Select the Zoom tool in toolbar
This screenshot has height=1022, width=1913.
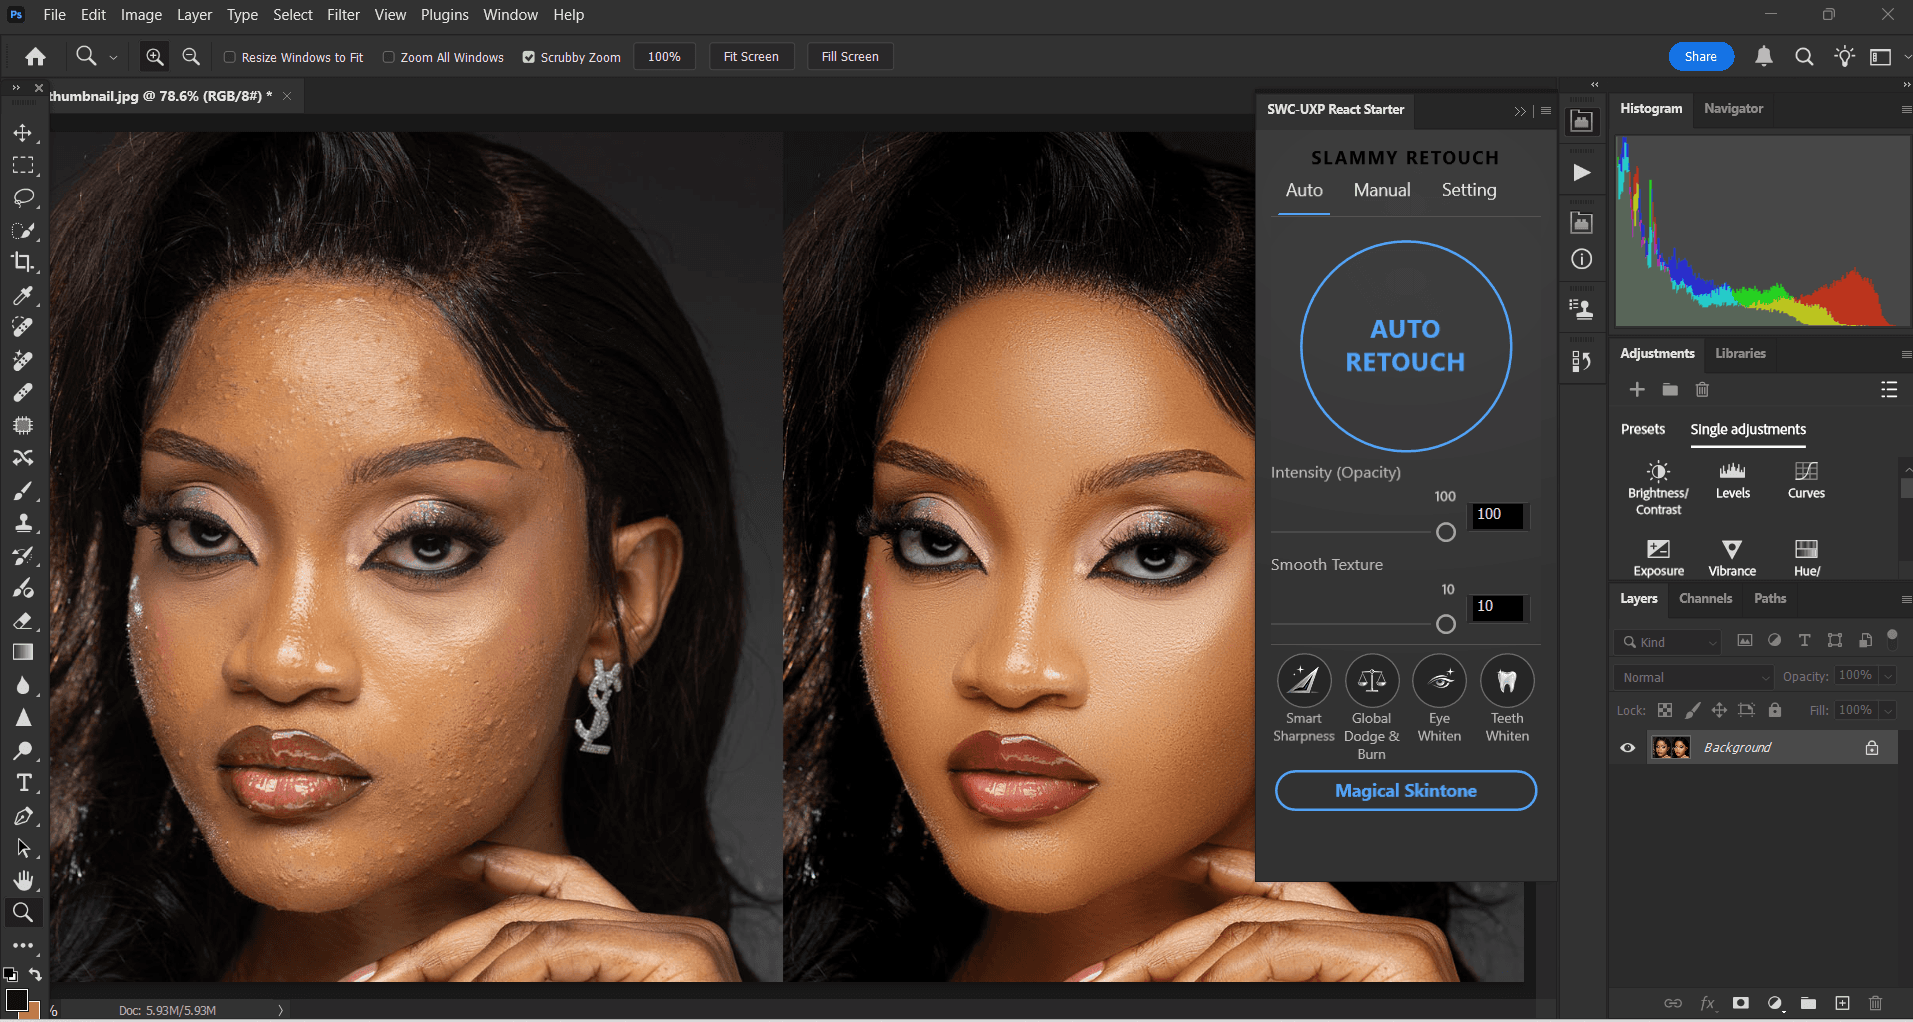tap(23, 912)
